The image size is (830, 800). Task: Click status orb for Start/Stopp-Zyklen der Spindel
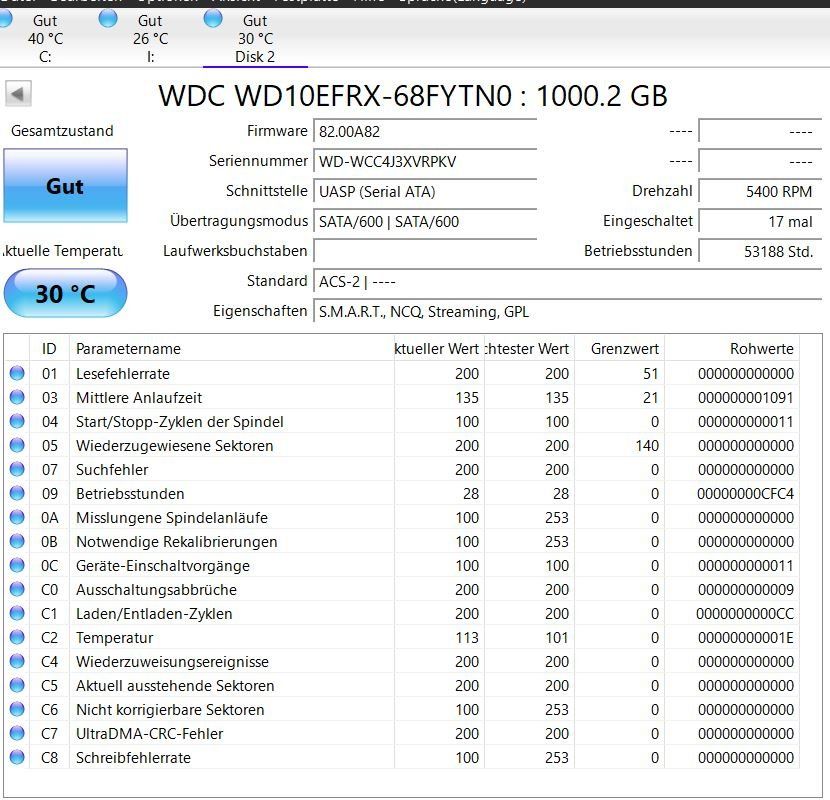pos(17,421)
